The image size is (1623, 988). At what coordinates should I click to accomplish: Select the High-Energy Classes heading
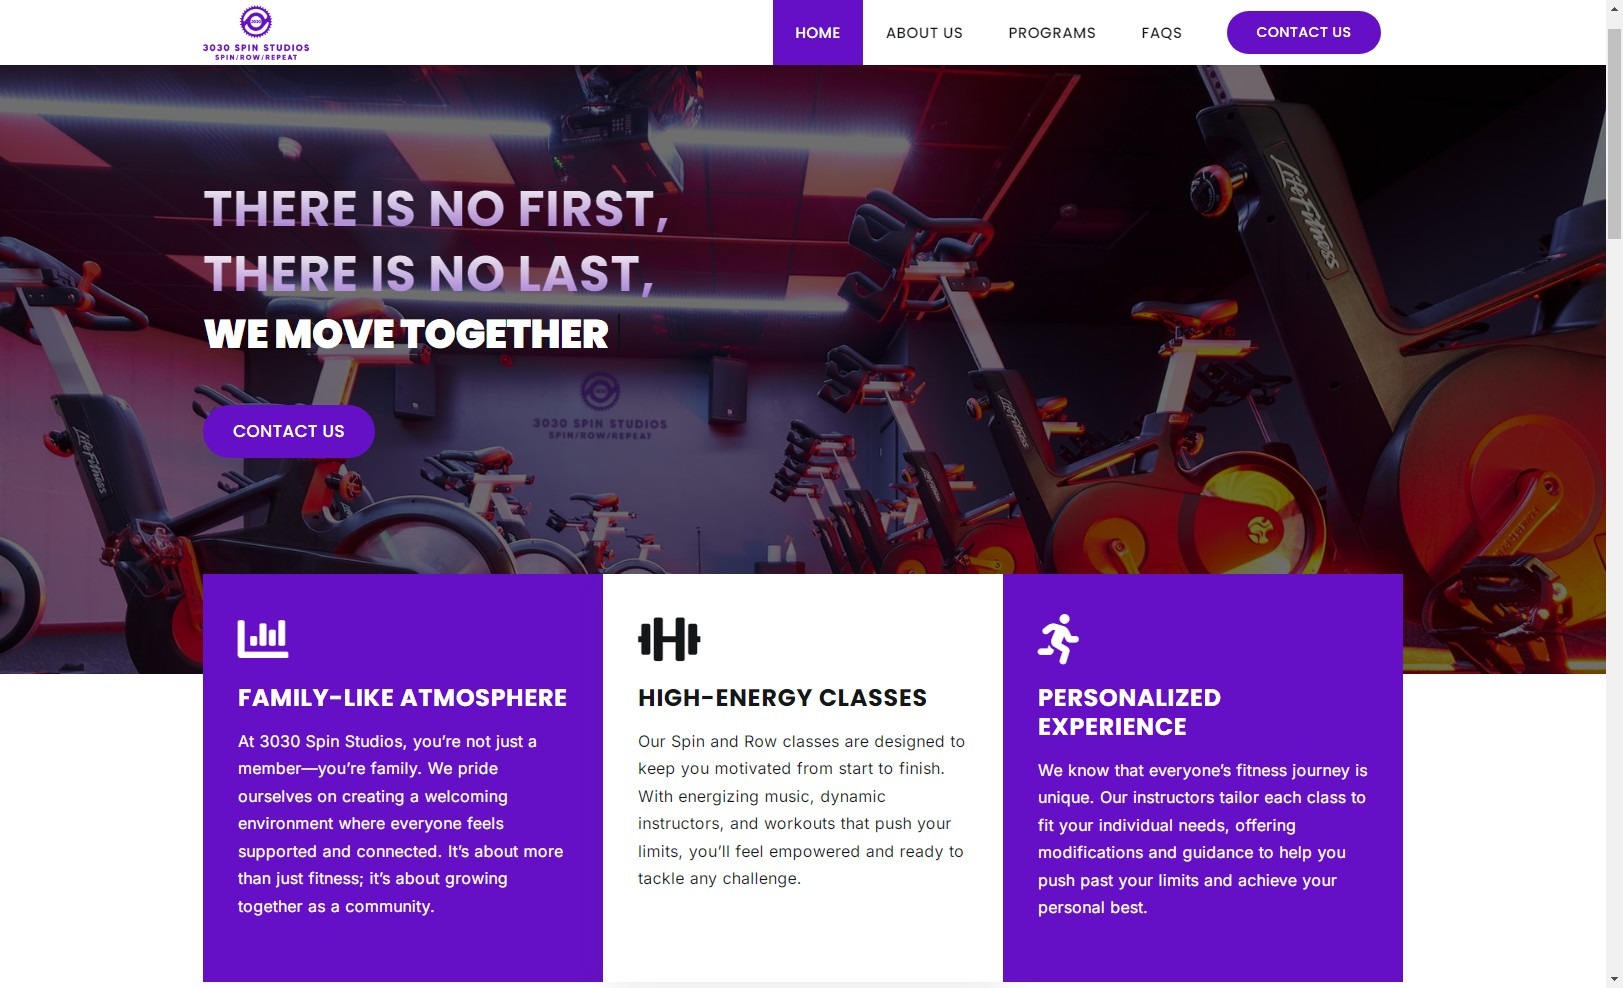tap(782, 698)
